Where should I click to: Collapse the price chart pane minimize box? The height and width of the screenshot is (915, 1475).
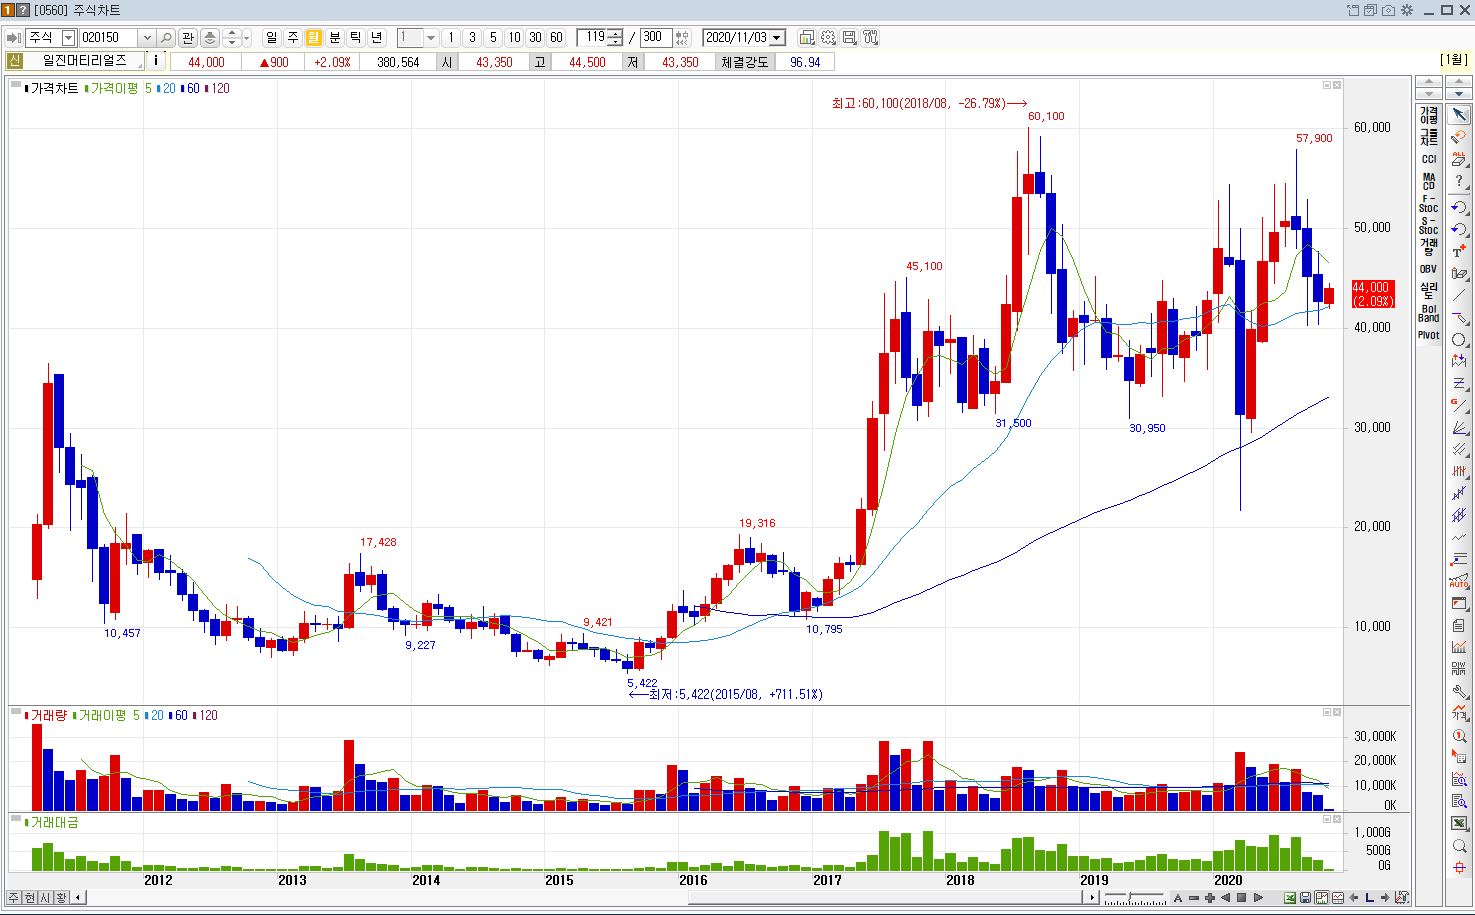point(1327,85)
